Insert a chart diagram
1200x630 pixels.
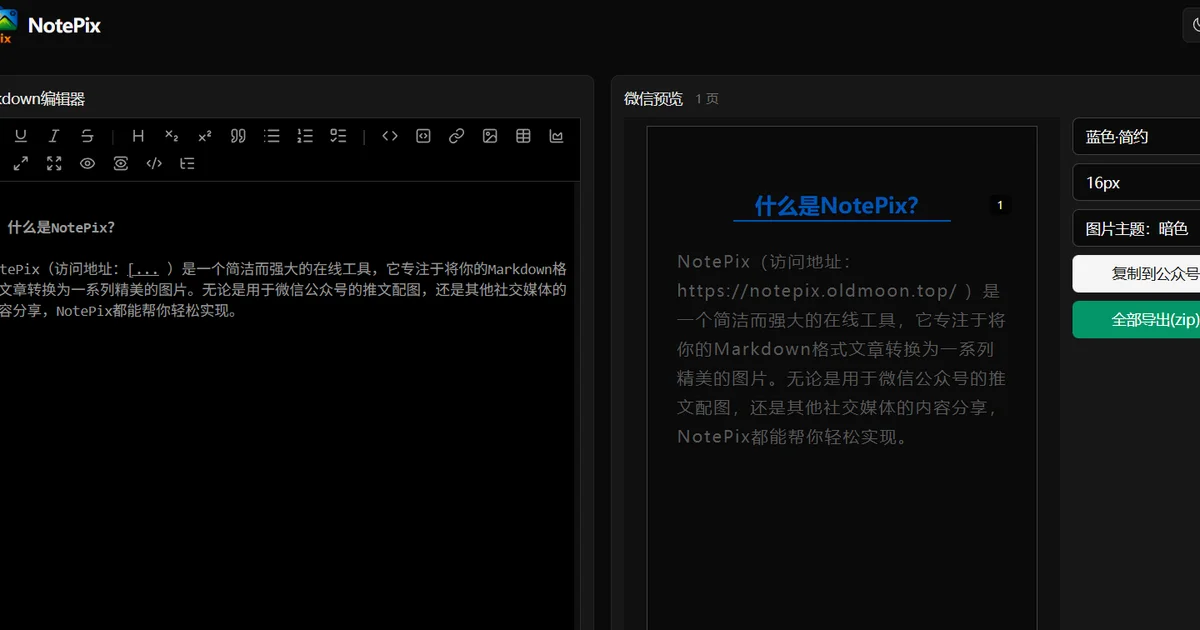pyautogui.click(x=557, y=136)
